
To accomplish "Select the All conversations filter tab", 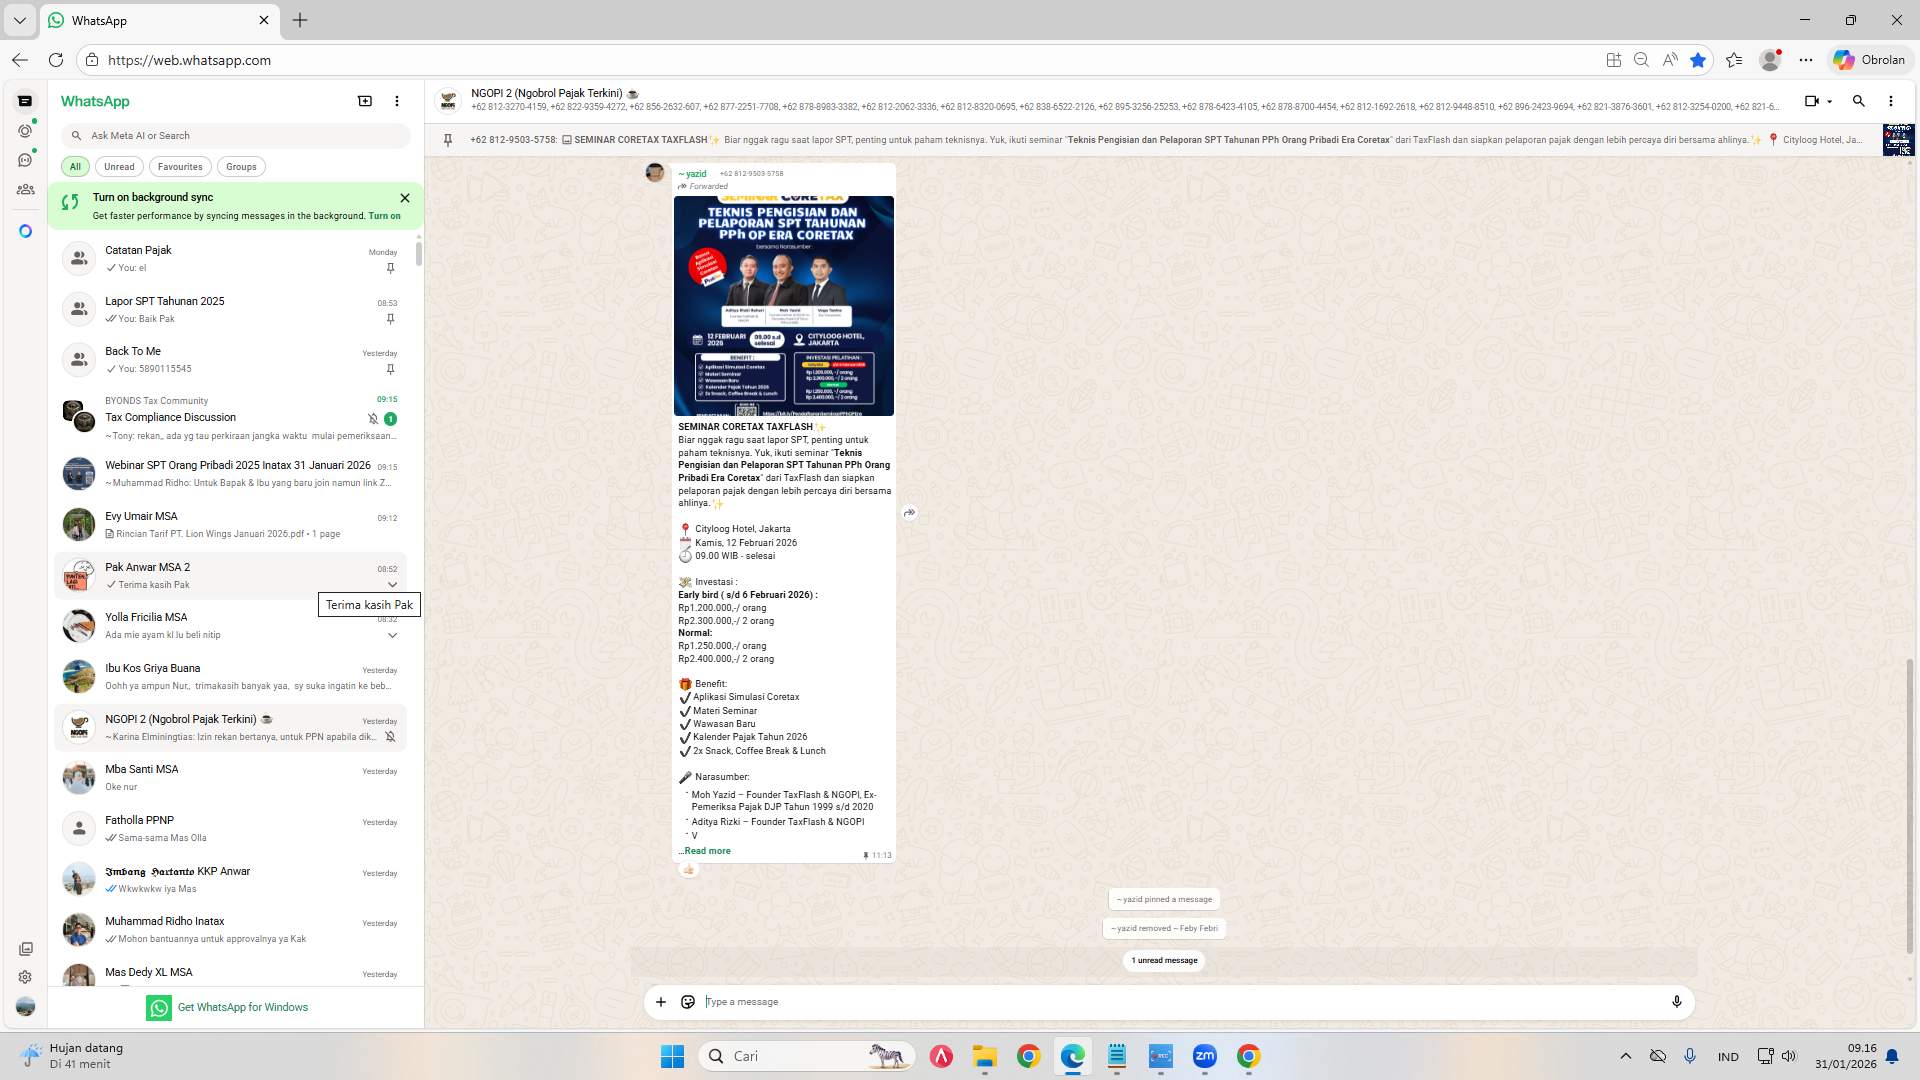I will (x=74, y=166).
